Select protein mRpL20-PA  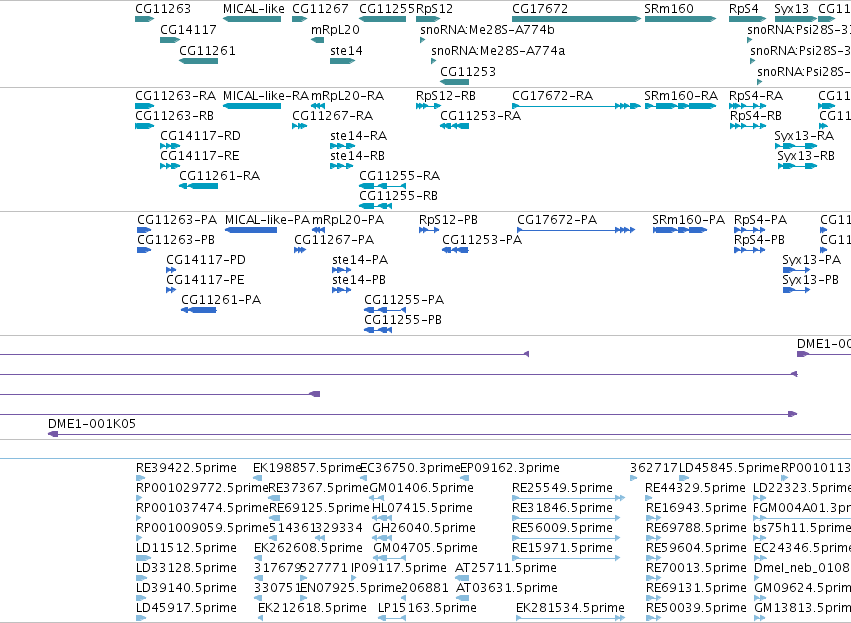[348, 220]
